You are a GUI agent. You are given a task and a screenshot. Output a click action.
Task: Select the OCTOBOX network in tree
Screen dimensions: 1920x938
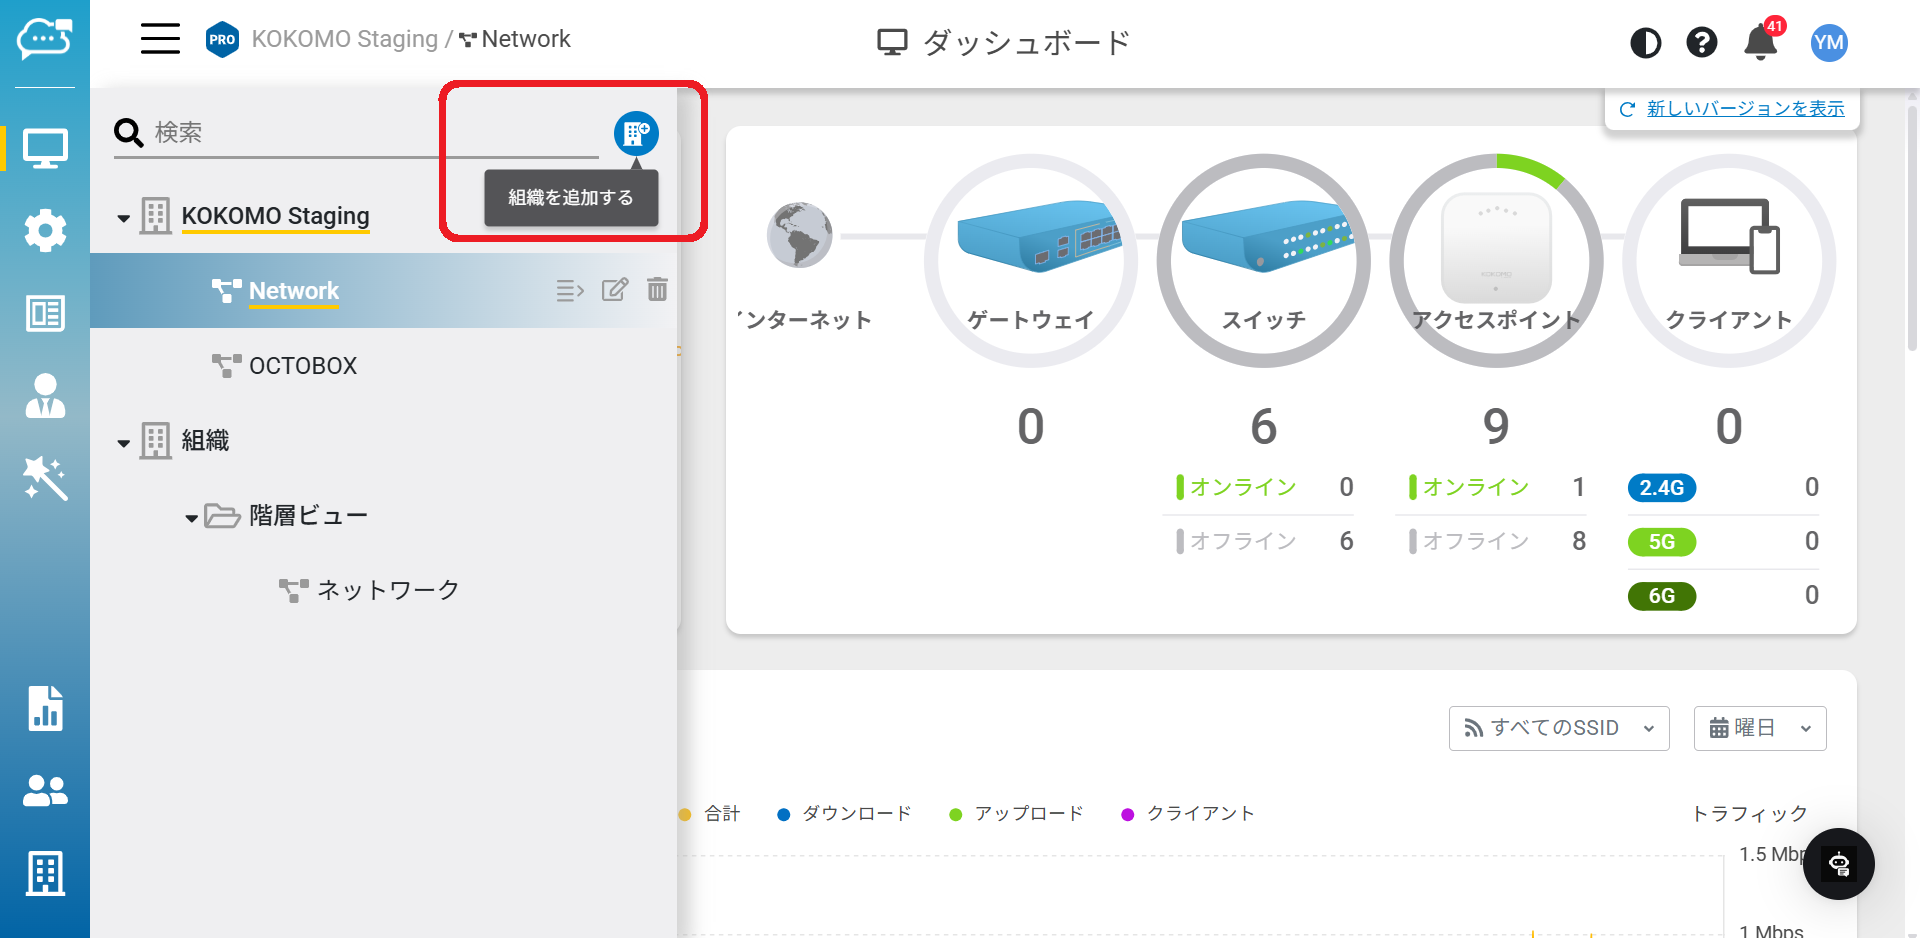[302, 366]
